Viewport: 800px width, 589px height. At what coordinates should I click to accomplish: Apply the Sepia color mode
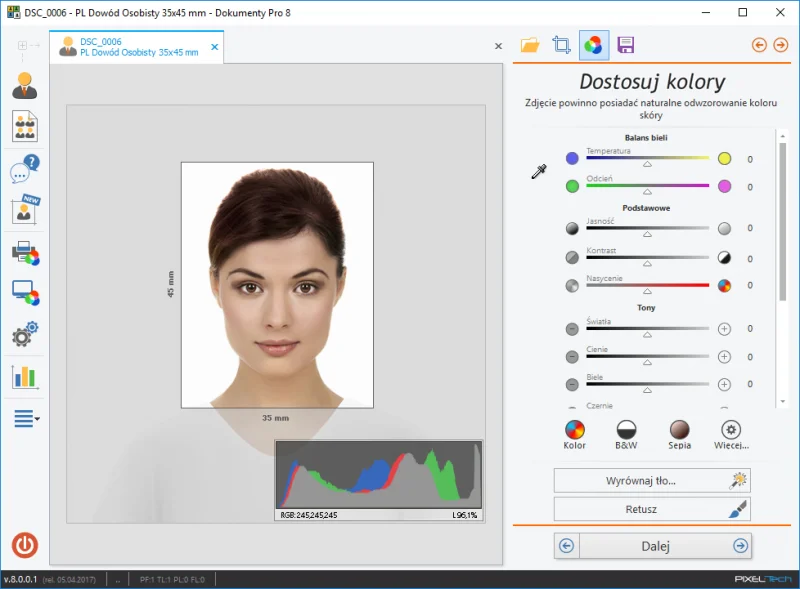coord(680,434)
